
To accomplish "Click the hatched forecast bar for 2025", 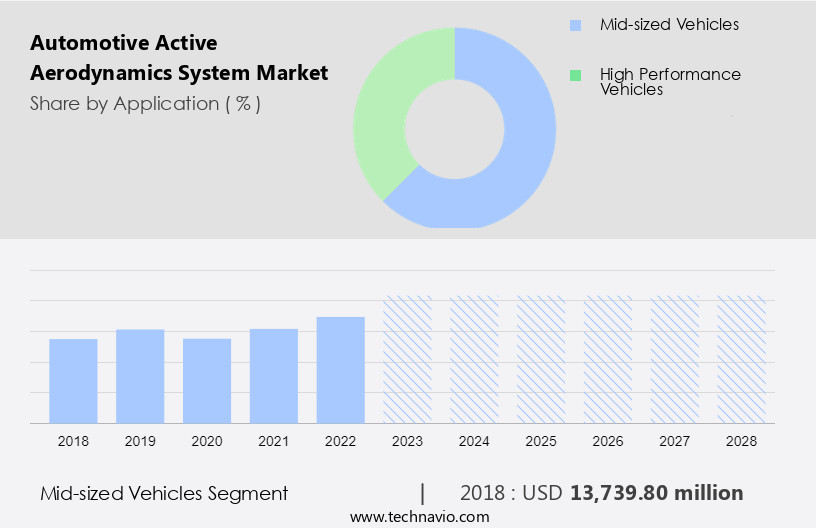I will (541, 359).
